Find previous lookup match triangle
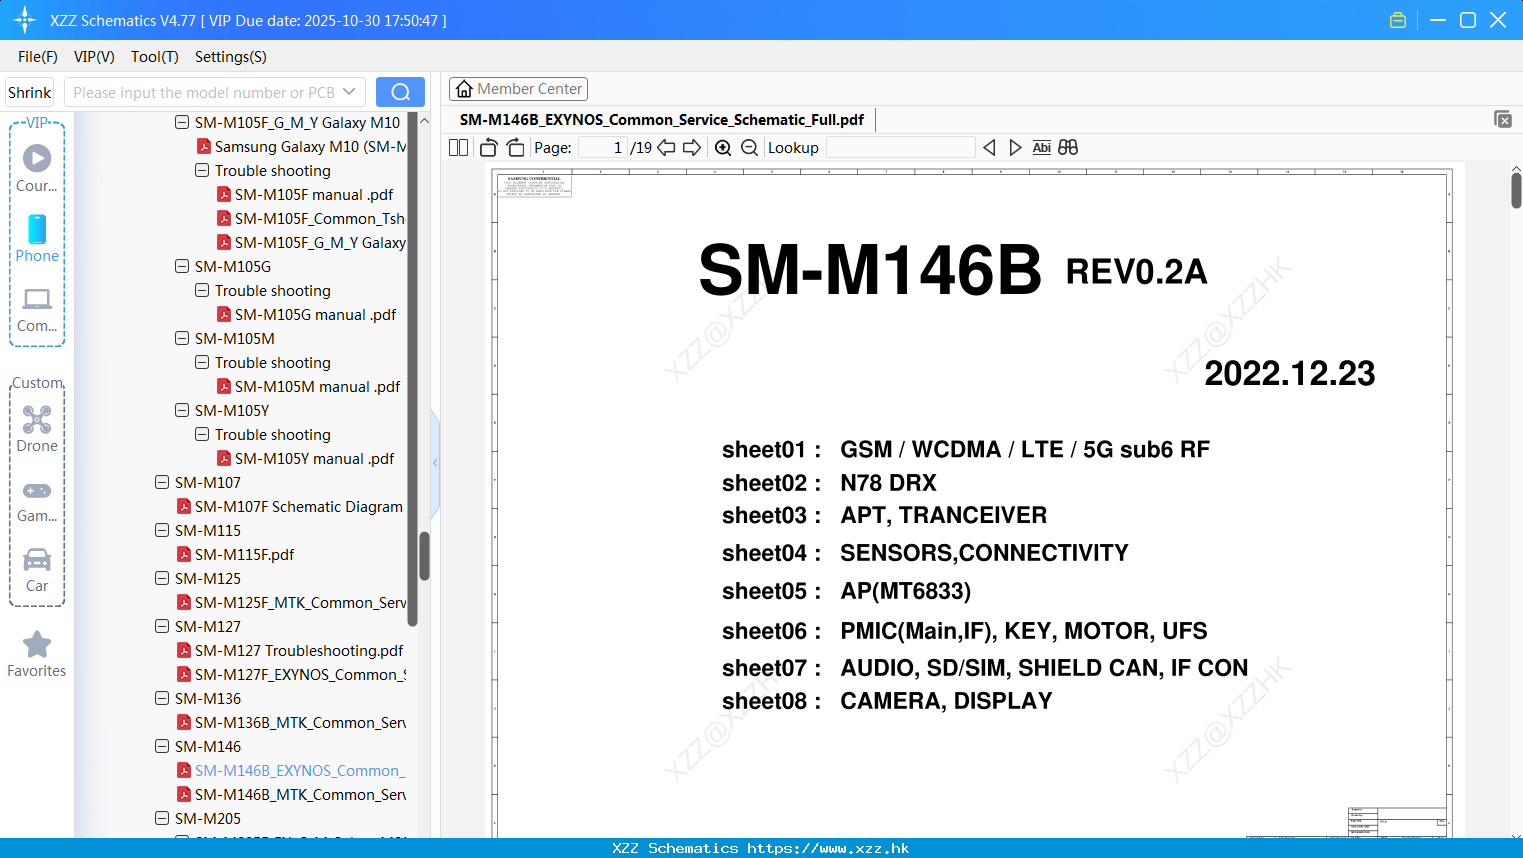Screen dimensions: 1523x858 click(989, 148)
